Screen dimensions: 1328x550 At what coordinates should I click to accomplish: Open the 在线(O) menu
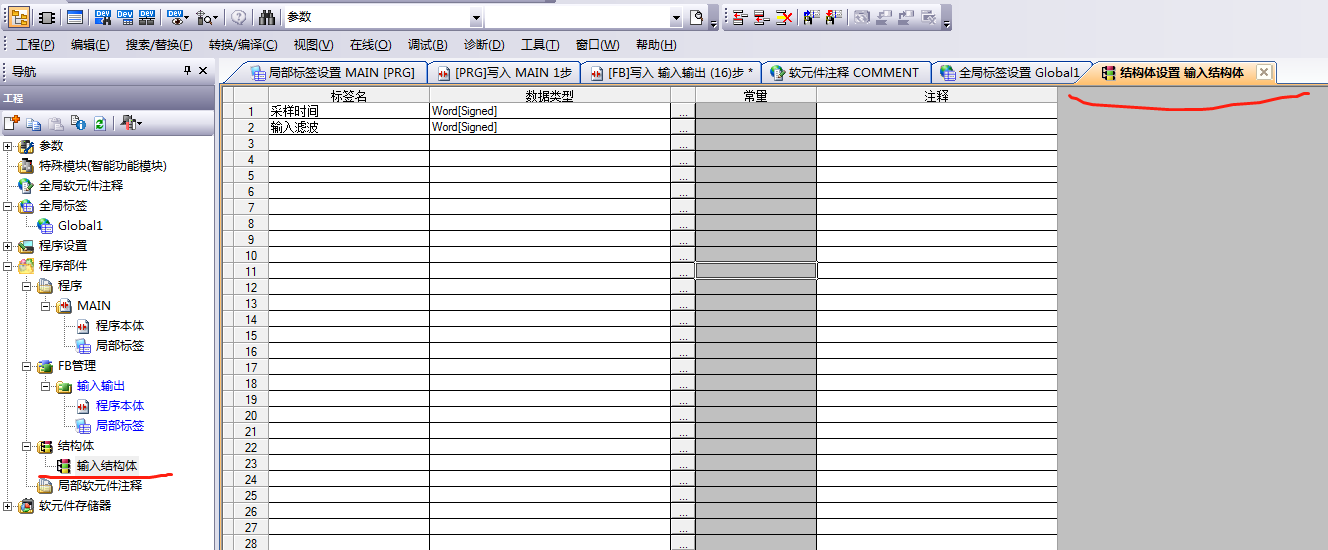click(x=370, y=45)
